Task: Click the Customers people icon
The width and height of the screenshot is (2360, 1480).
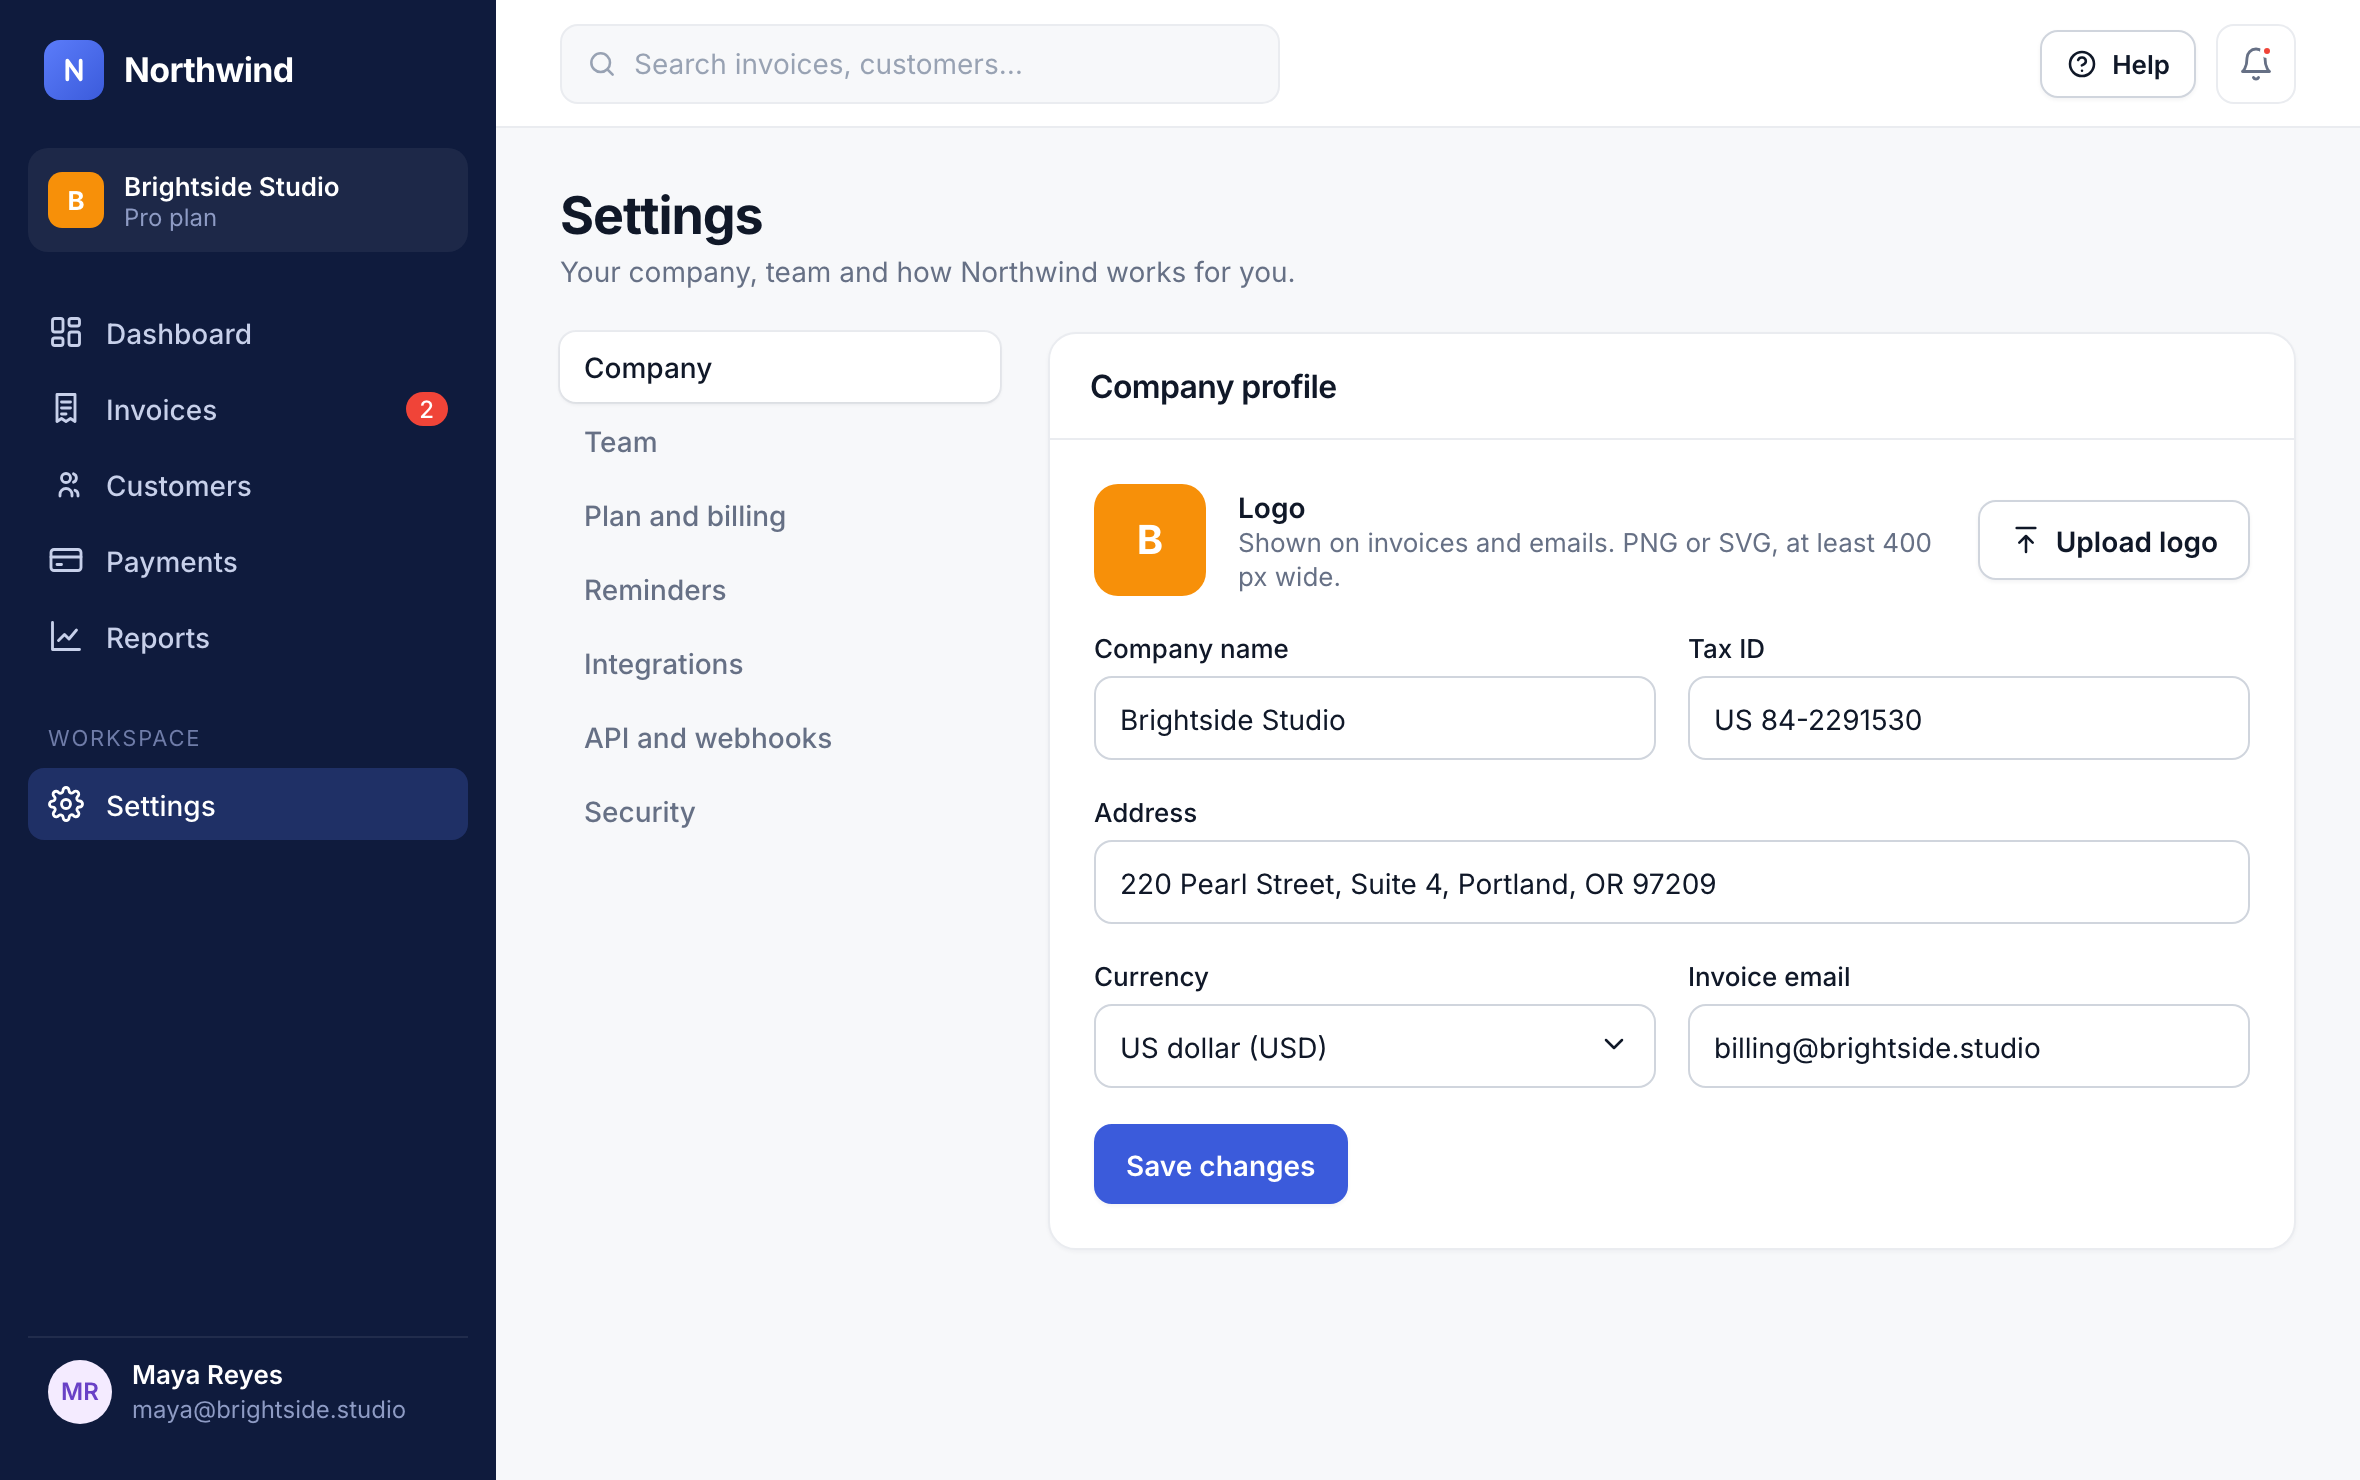Action: (66, 485)
